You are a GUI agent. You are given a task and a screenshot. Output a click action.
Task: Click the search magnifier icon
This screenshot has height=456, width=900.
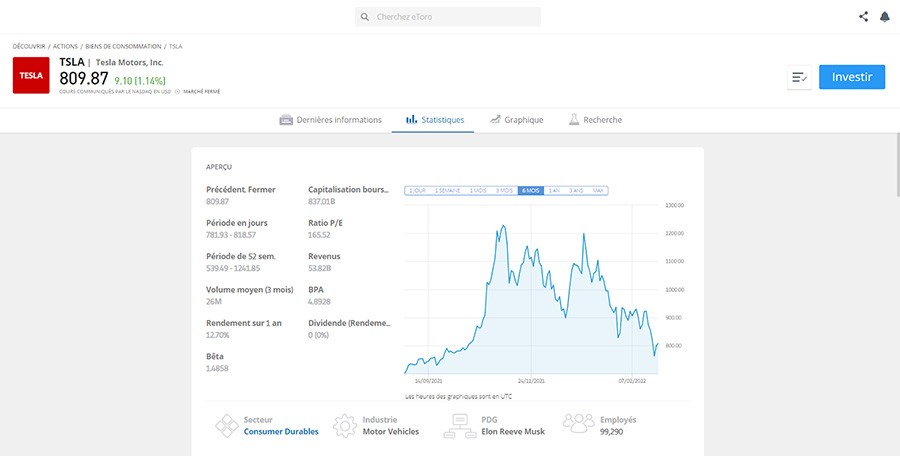click(x=364, y=17)
